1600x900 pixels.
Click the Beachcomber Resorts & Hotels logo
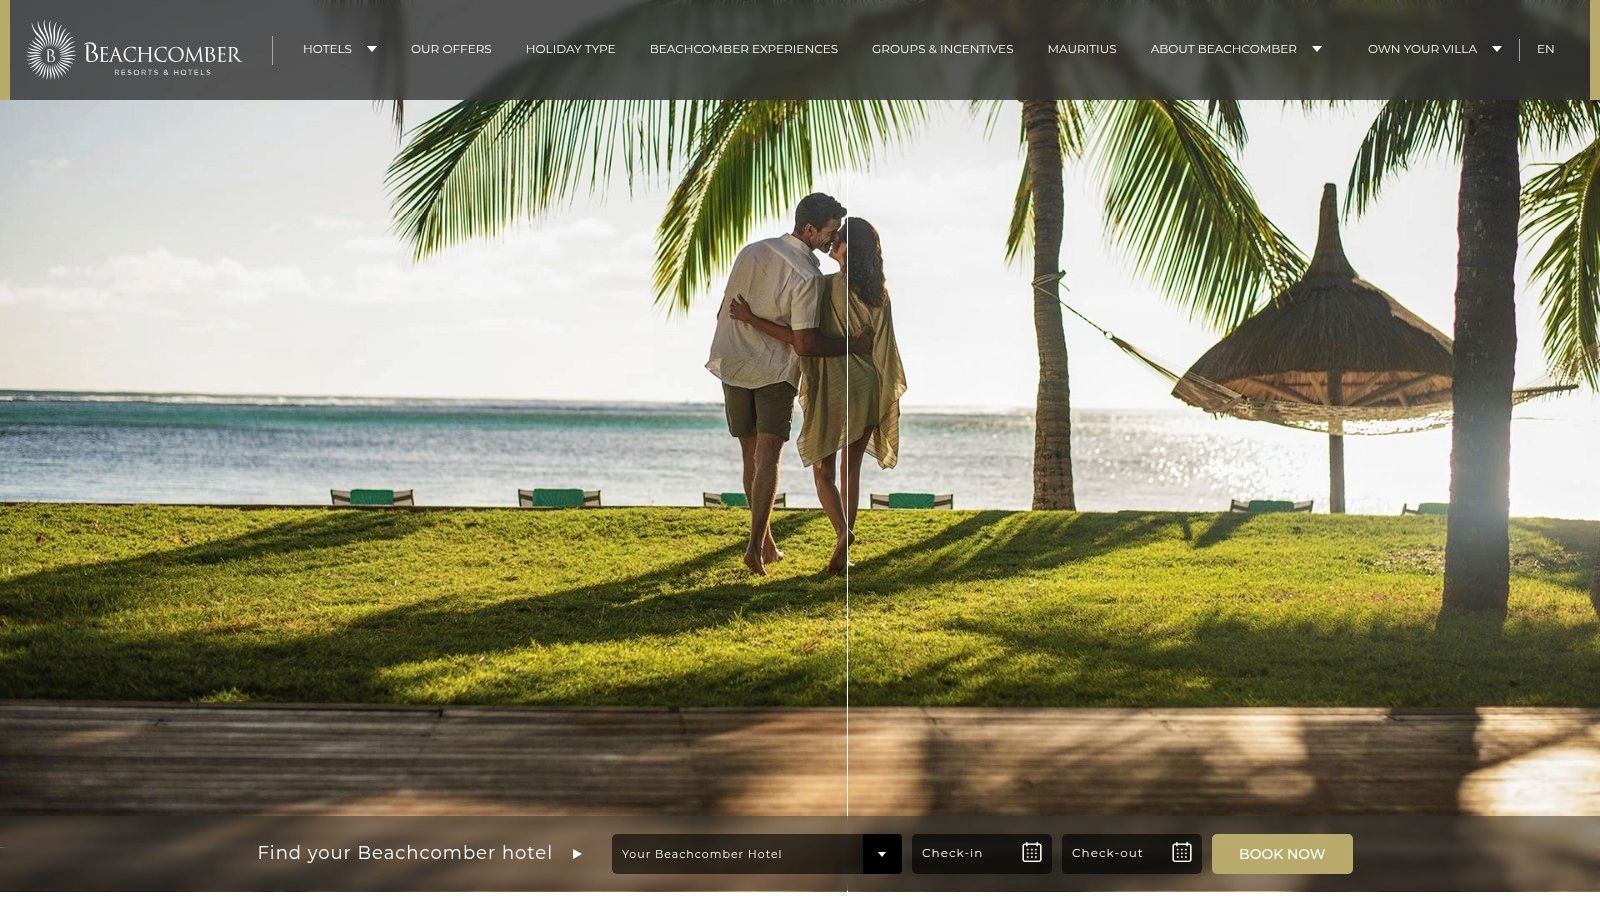(x=135, y=49)
